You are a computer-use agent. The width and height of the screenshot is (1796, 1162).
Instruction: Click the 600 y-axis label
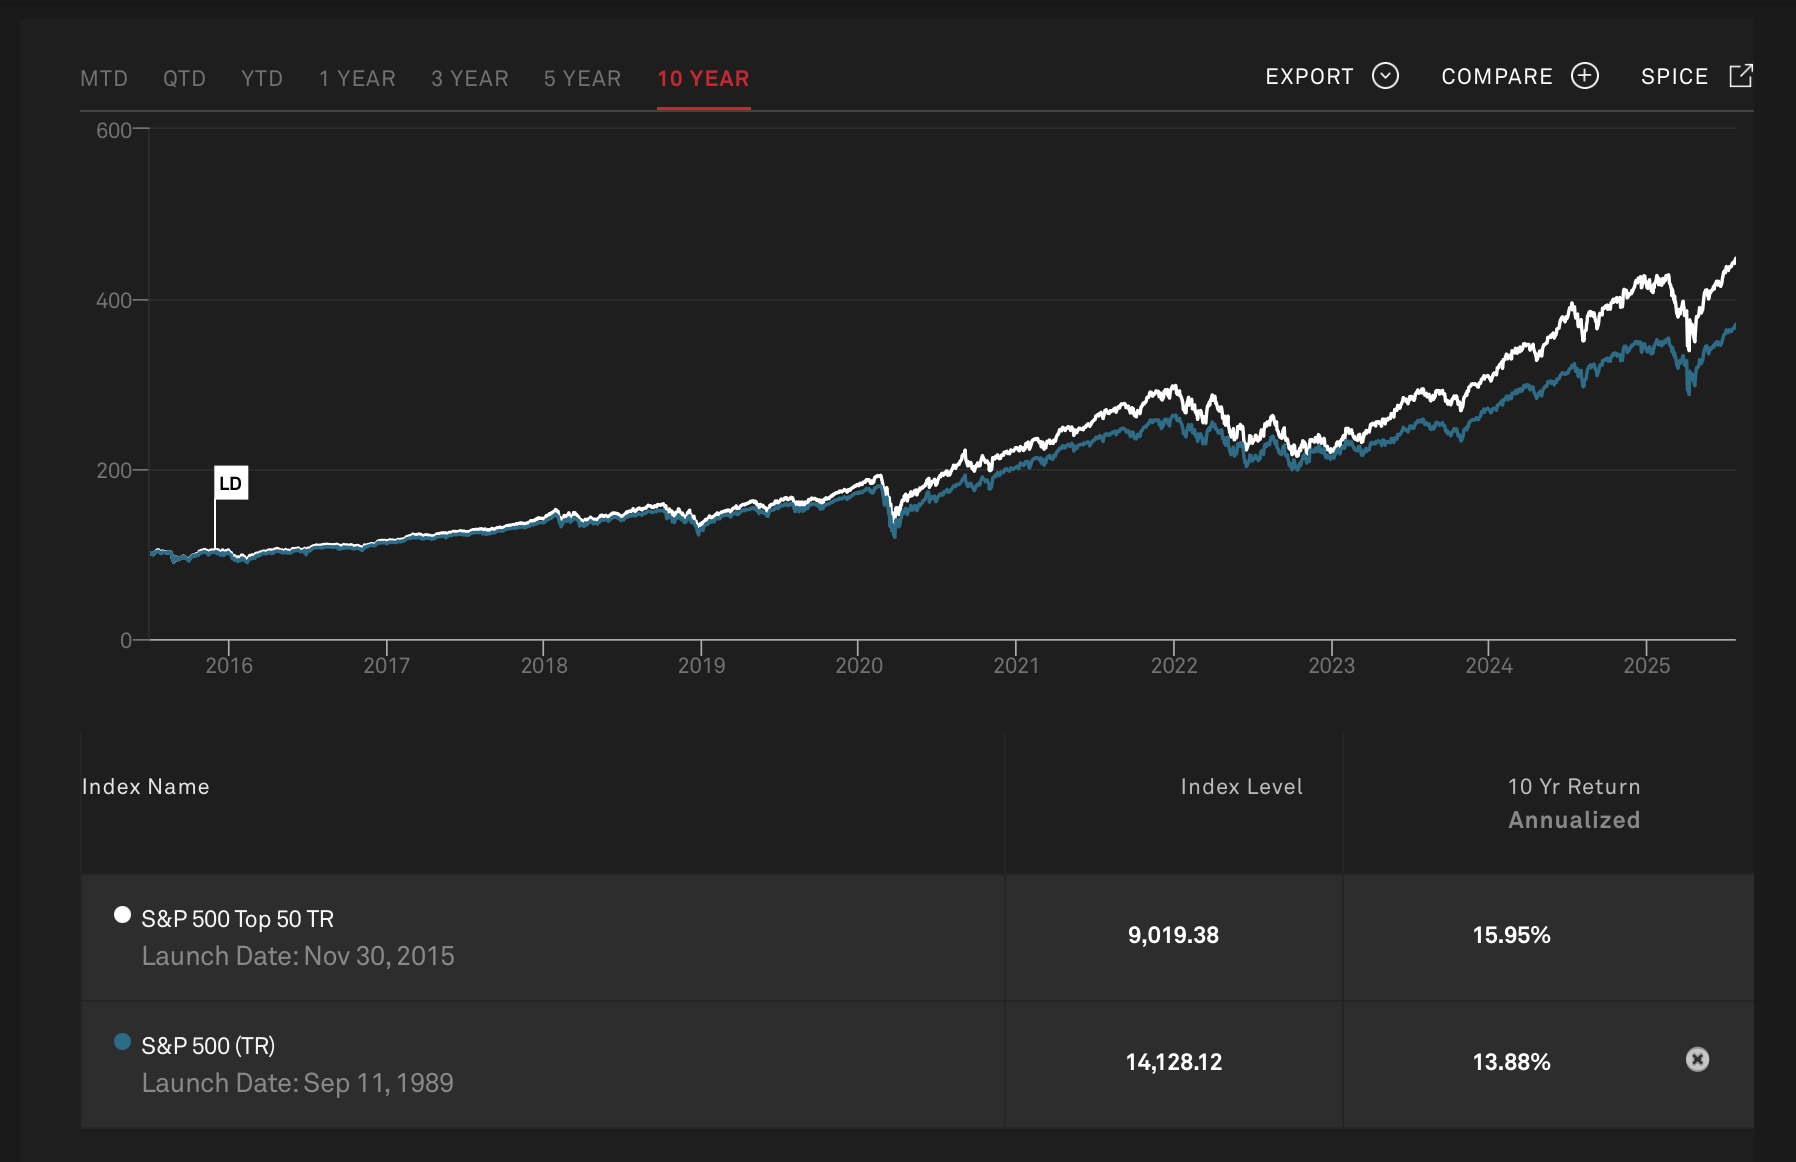[113, 130]
